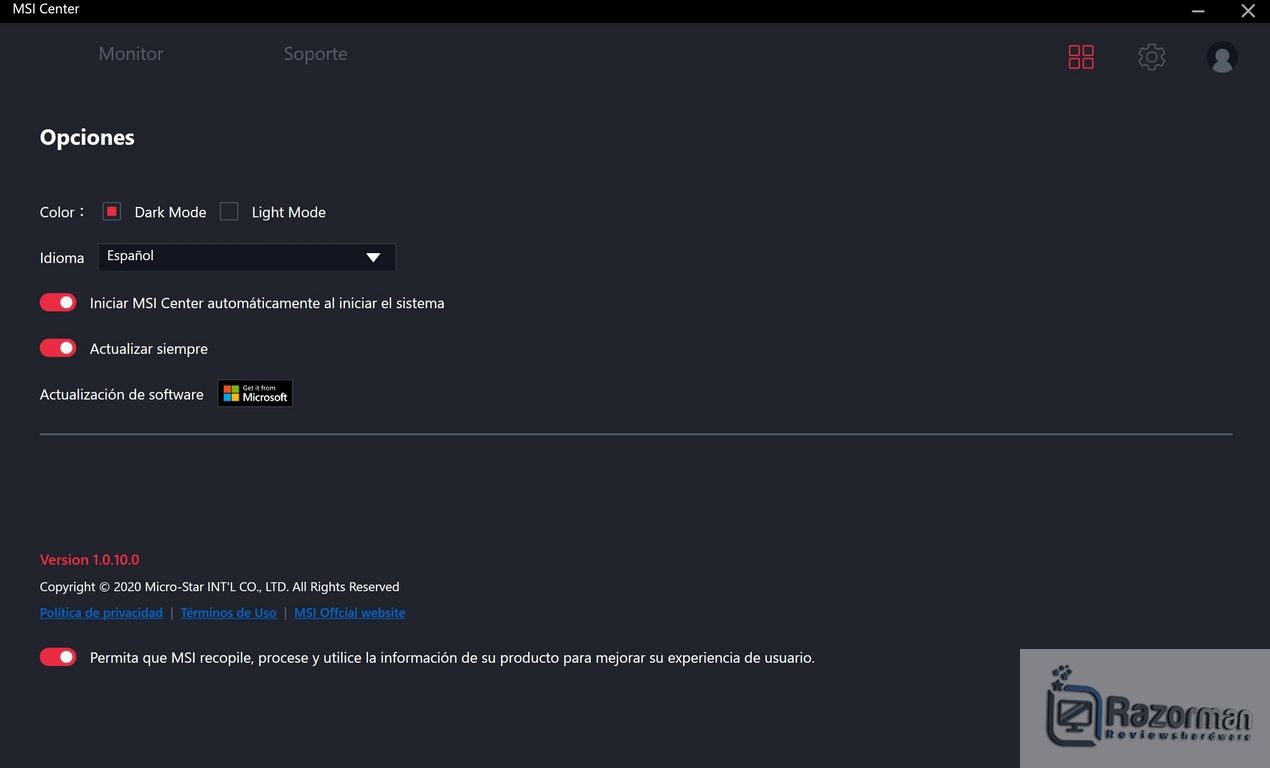The width and height of the screenshot is (1270, 768).
Task: Click the Version 1.0.10.0 text
Action: point(89,560)
